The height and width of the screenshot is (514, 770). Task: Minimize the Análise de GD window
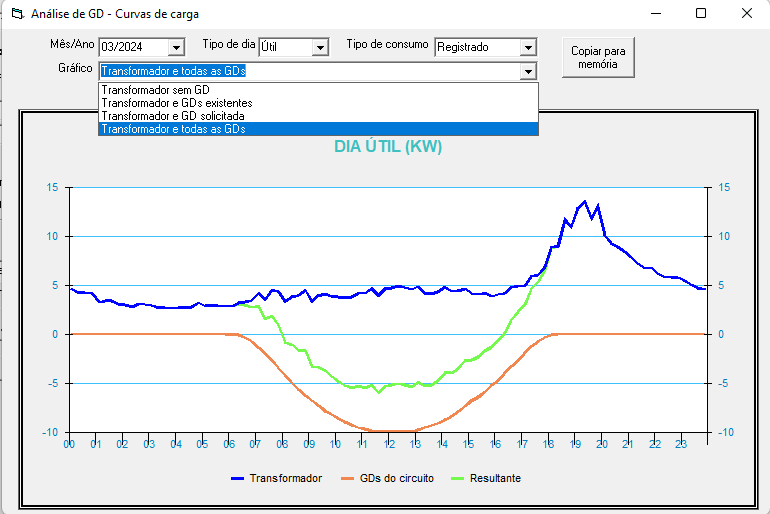[x=656, y=13]
